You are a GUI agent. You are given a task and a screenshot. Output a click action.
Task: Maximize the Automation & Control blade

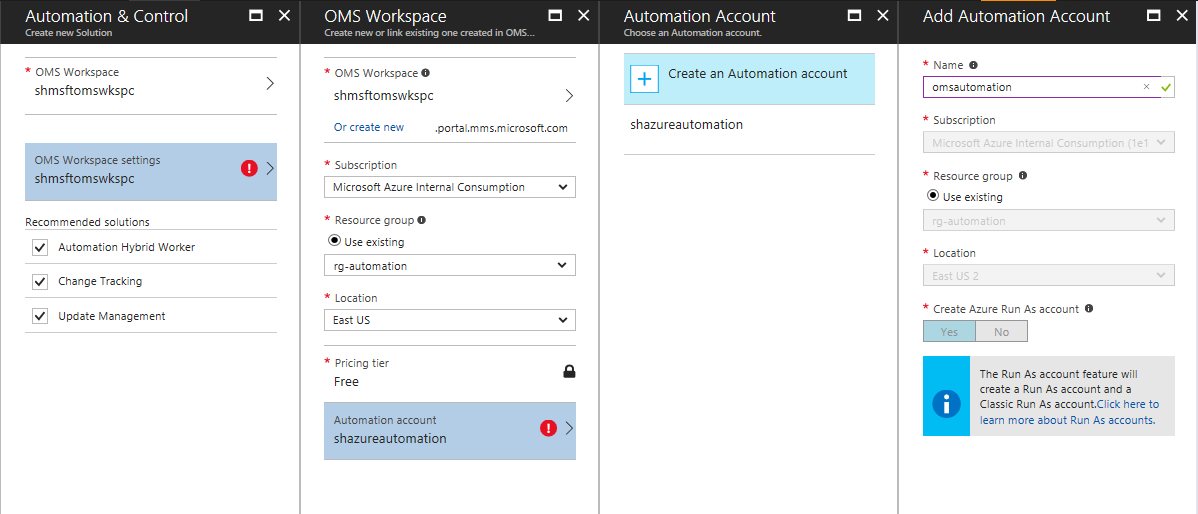(257, 15)
